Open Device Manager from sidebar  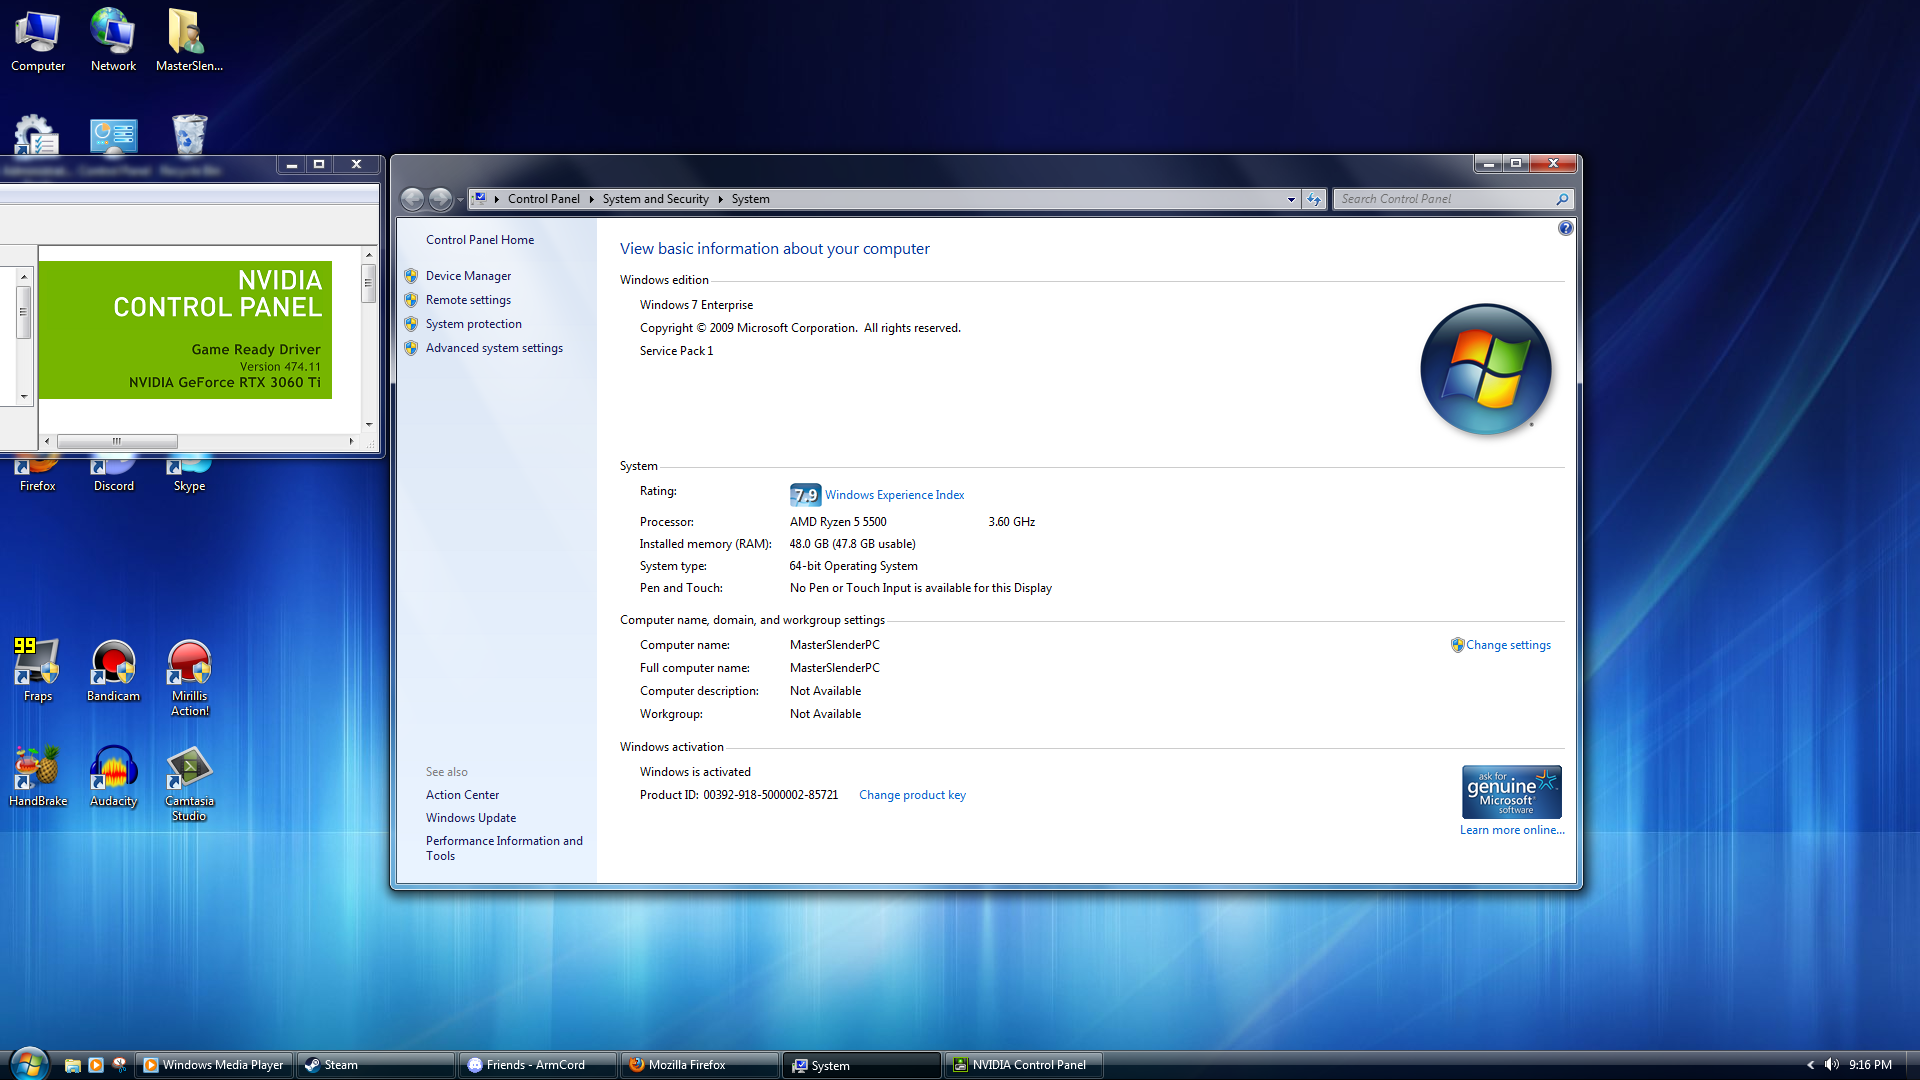point(468,276)
